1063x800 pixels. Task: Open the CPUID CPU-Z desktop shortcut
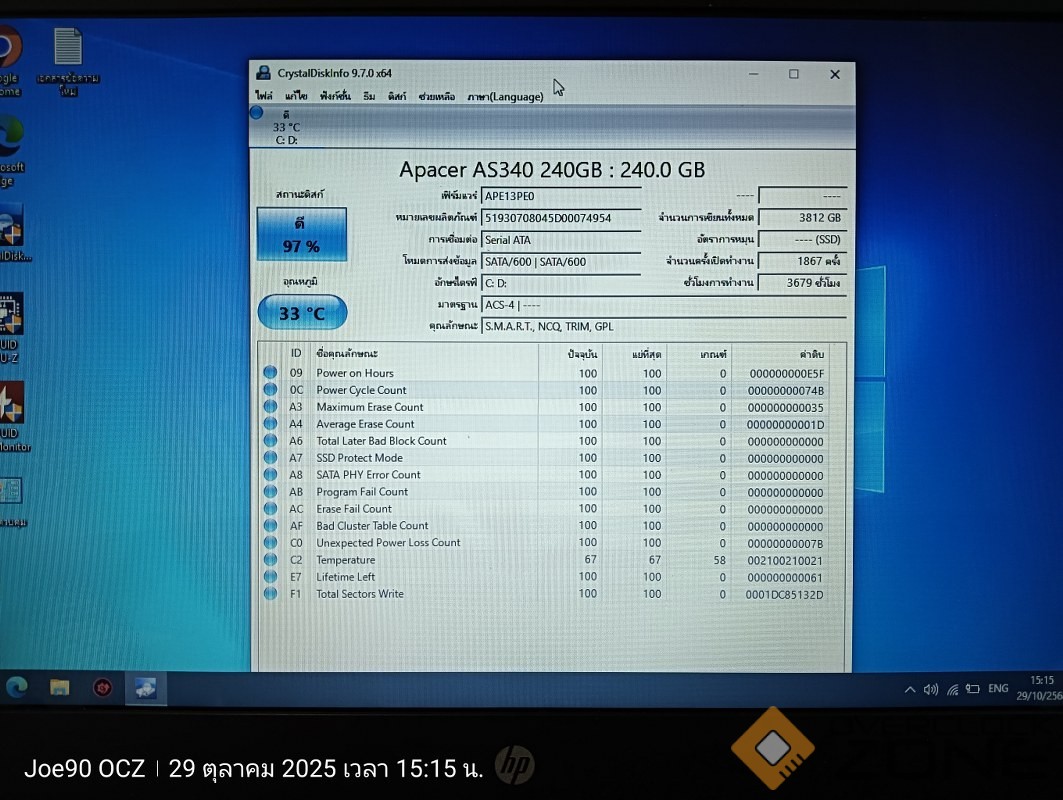(x=11, y=328)
